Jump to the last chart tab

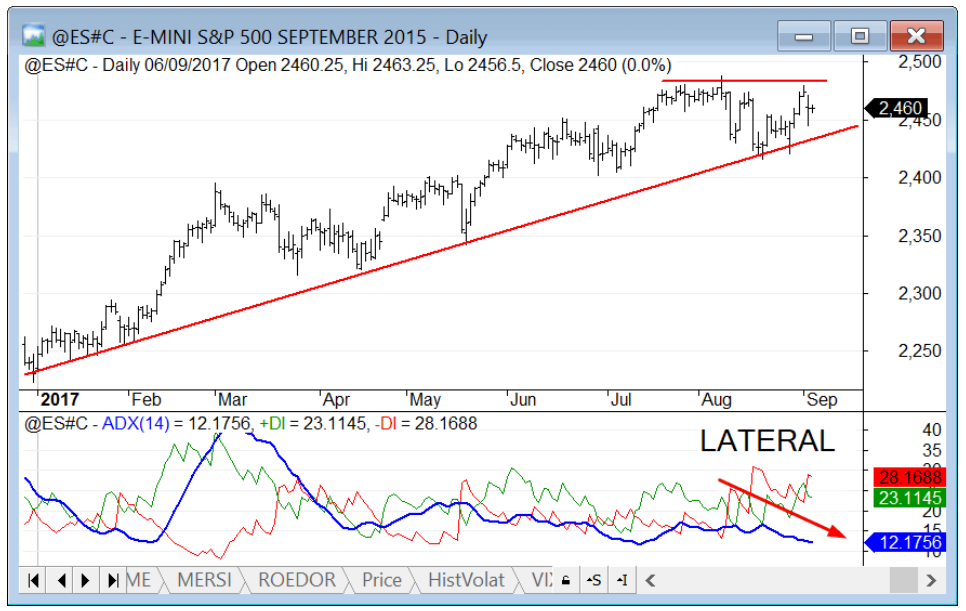point(113,580)
